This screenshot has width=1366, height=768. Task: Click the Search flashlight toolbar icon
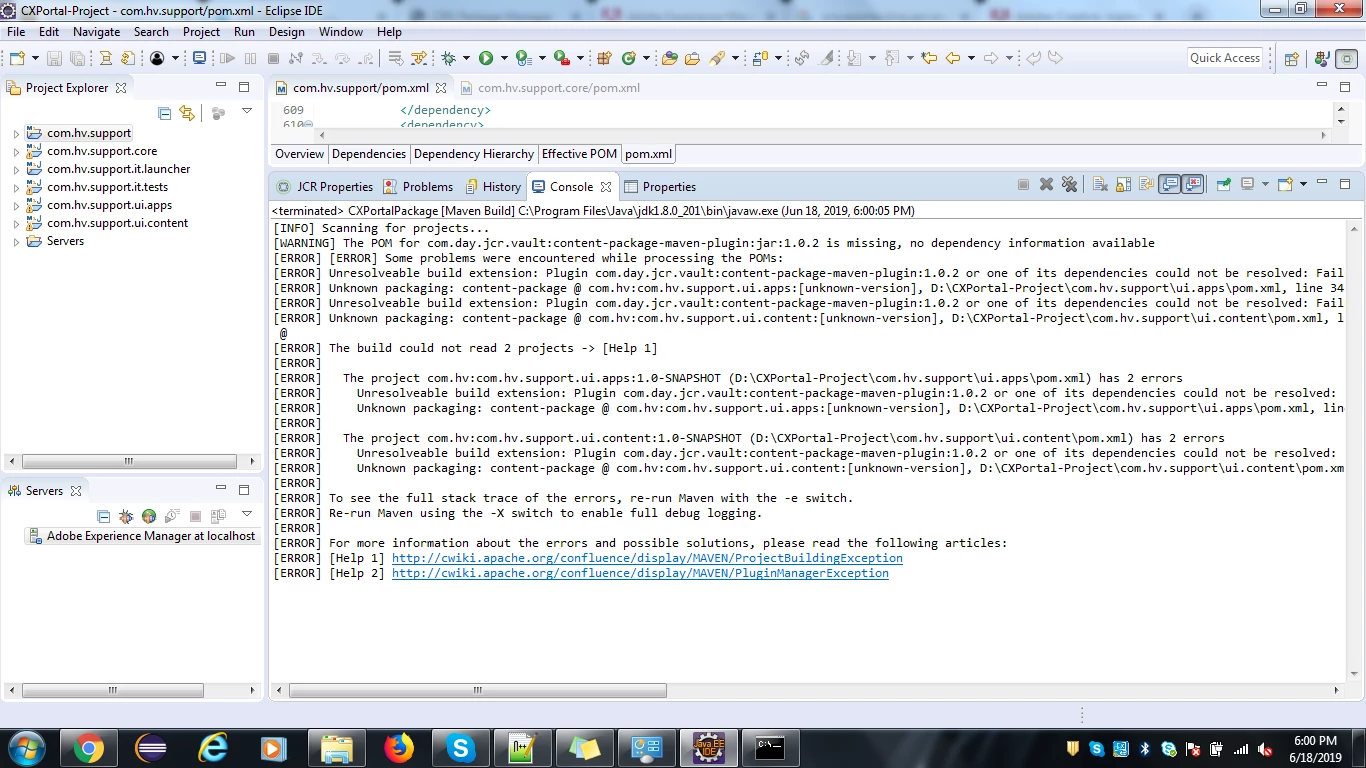[x=717, y=58]
